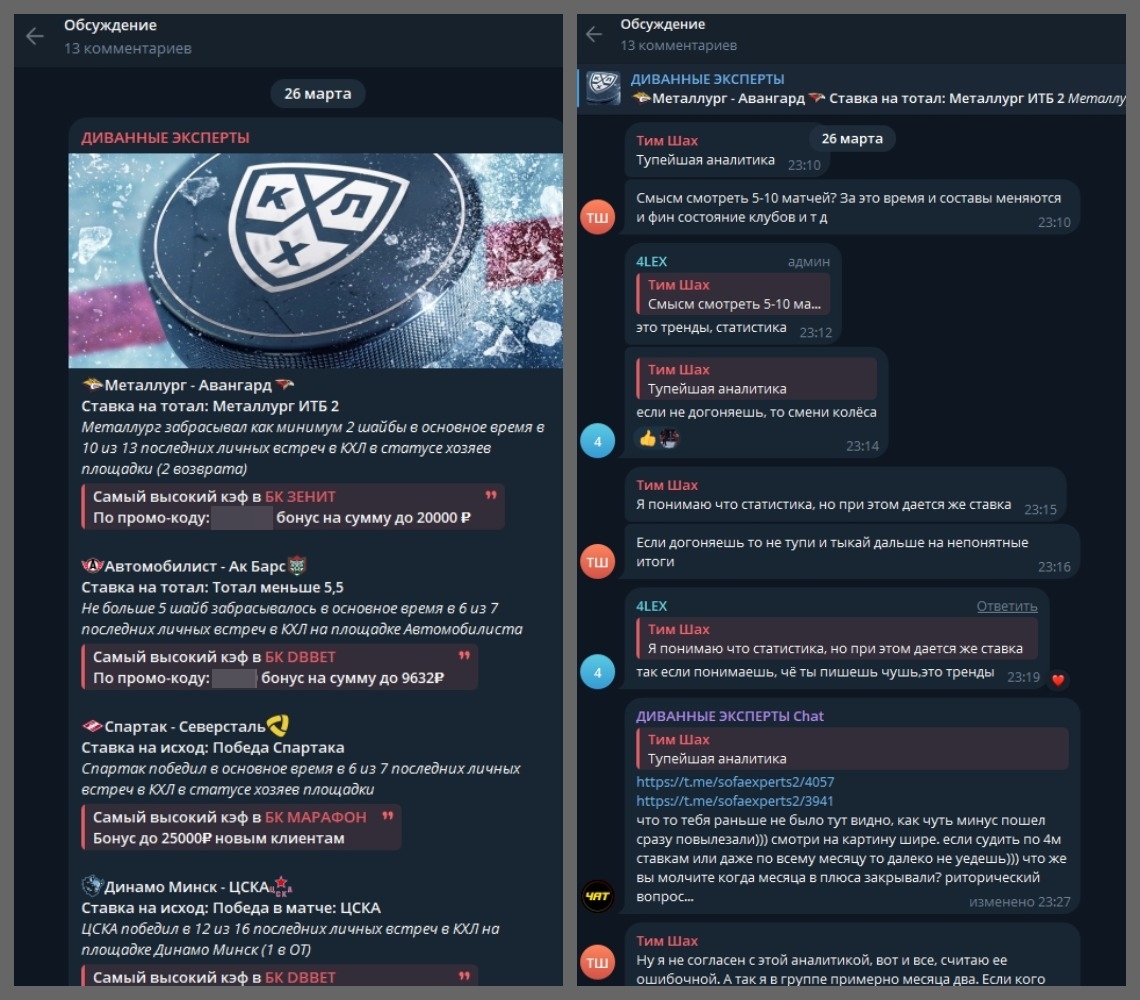Open link t.me/sofaexperts2/4057

pos(735,782)
